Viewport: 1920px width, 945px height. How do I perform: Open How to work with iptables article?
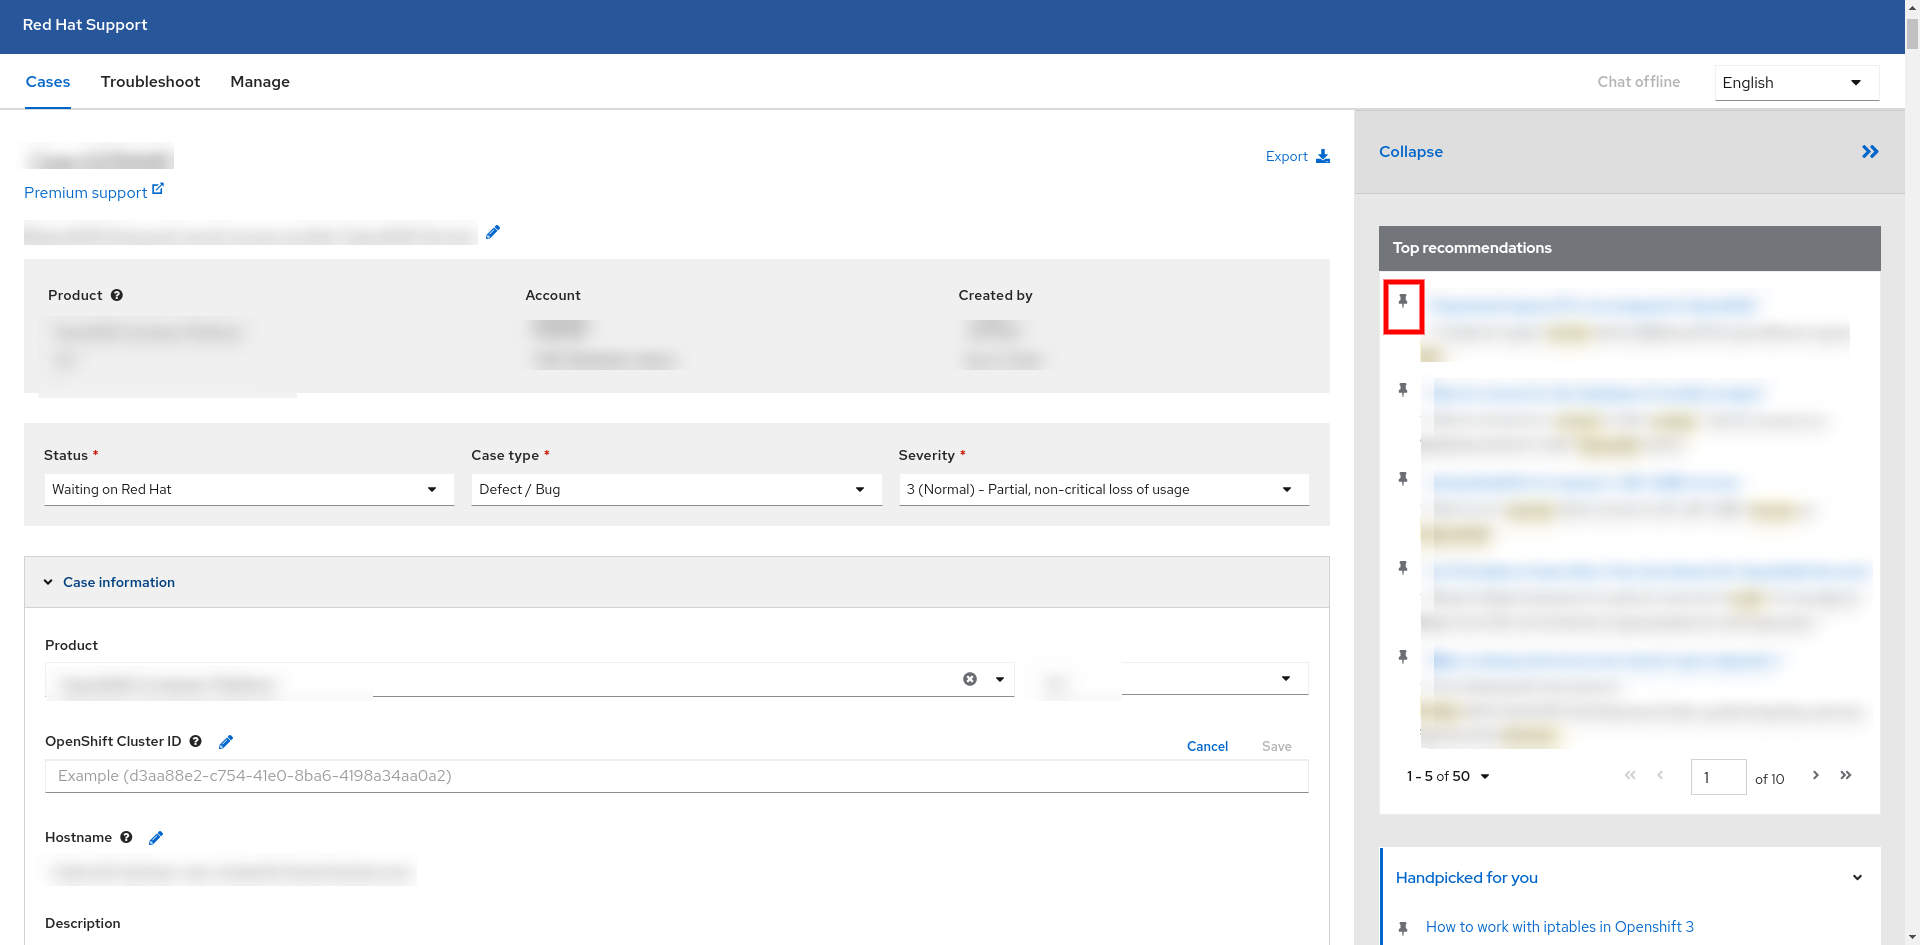pyautogui.click(x=1559, y=927)
